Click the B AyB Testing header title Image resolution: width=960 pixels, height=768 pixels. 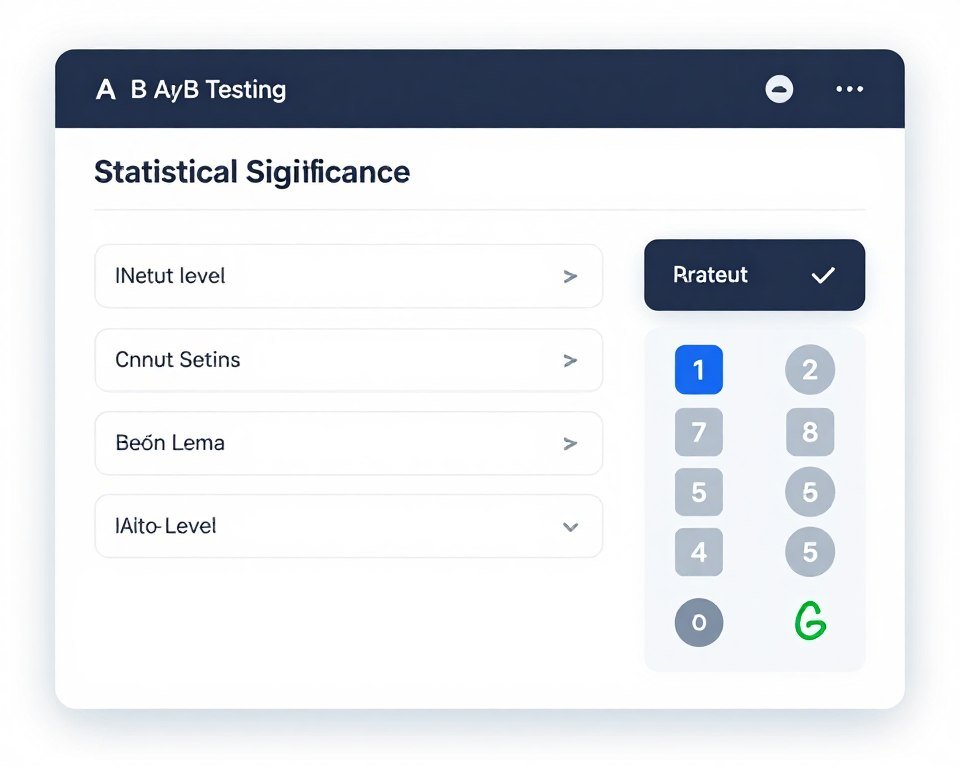click(208, 90)
